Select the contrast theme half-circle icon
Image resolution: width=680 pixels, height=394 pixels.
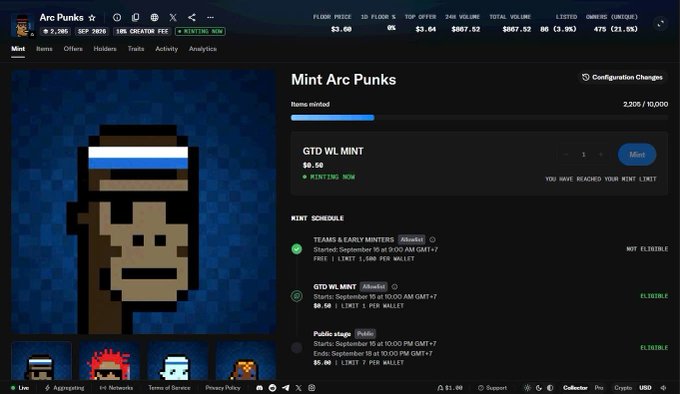click(x=550, y=388)
